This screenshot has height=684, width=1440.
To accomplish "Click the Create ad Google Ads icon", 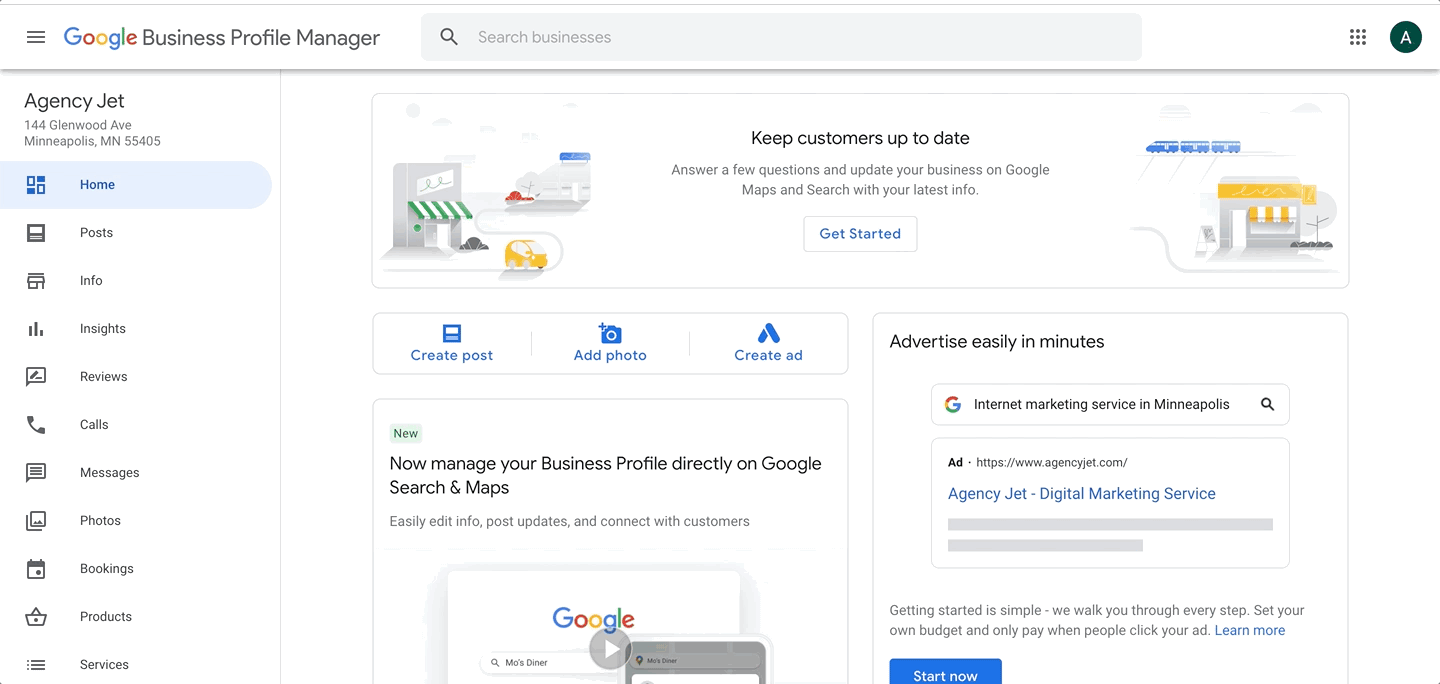I will tap(768, 333).
